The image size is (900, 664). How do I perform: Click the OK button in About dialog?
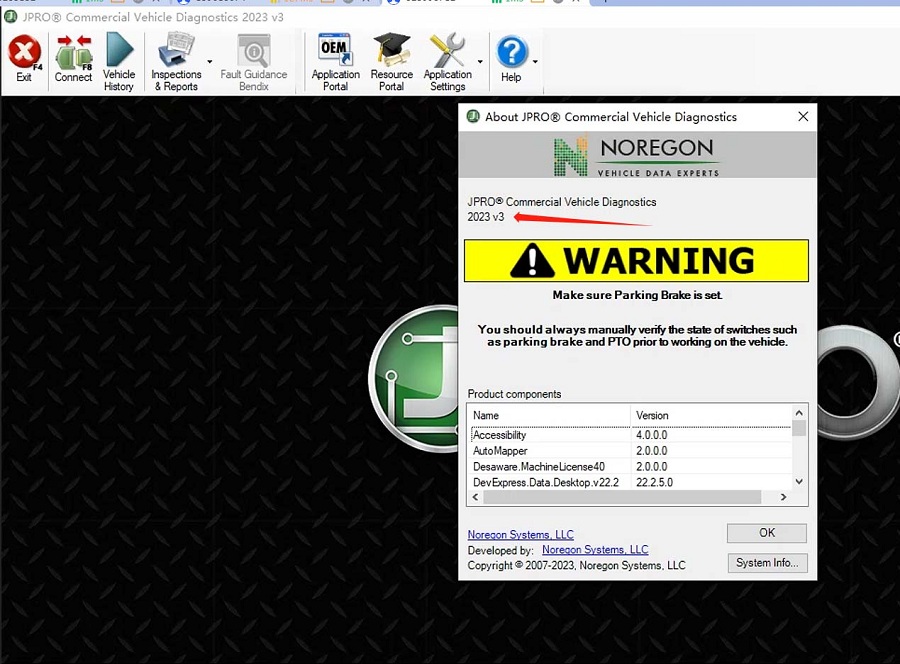click(x=767, y=533)
